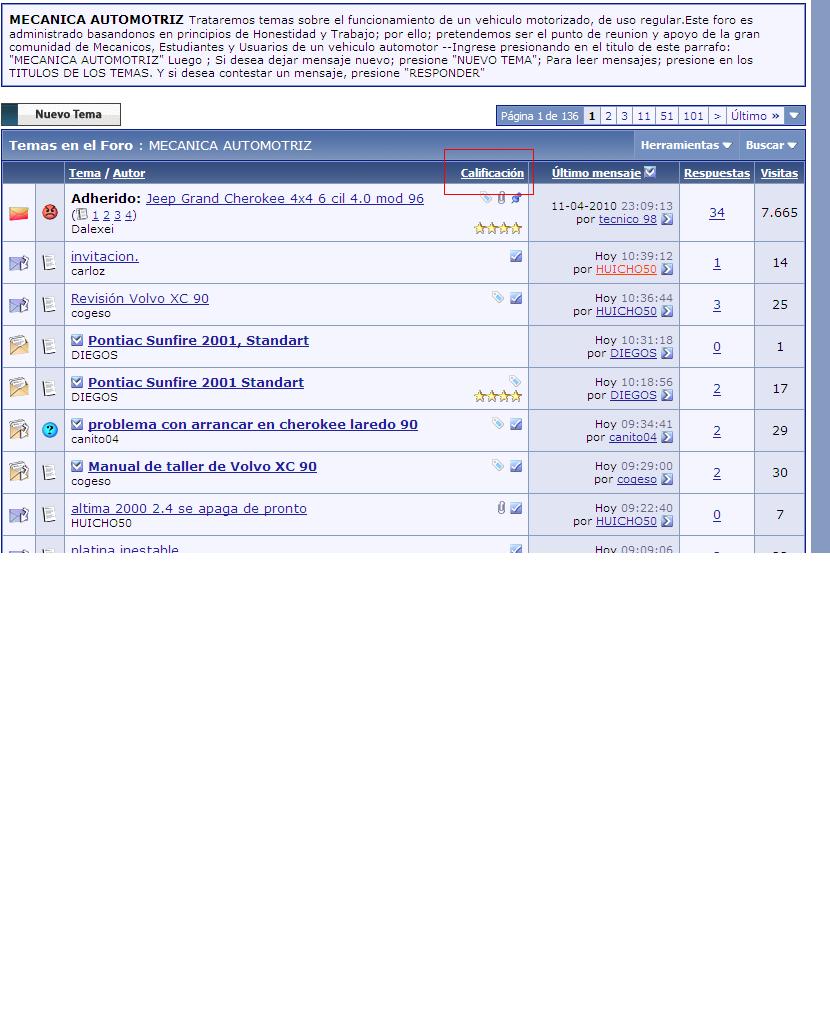This screenshot has height=1024, width=830.
Task: Toggle the checkmark on the invitacion. thread row
Action: (516, 256)
